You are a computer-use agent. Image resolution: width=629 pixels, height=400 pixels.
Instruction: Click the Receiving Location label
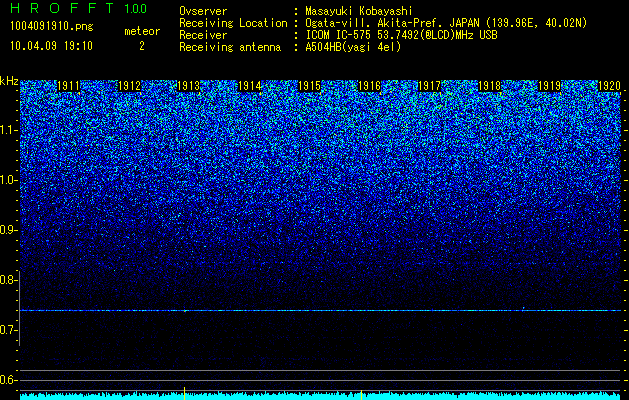coord(233,23)
